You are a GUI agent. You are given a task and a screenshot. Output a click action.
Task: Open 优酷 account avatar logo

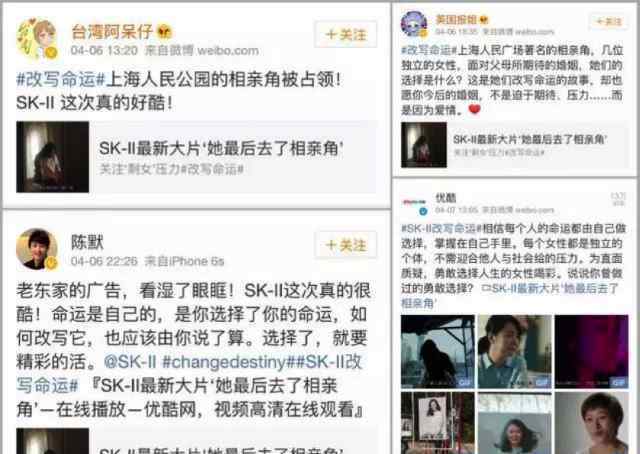413,203
